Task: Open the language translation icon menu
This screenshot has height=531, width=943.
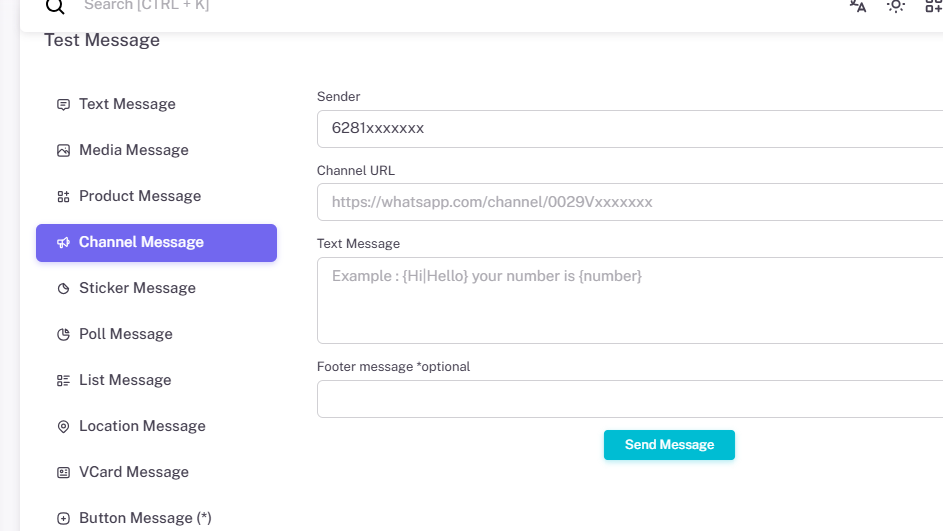Action: click(857, 5)
